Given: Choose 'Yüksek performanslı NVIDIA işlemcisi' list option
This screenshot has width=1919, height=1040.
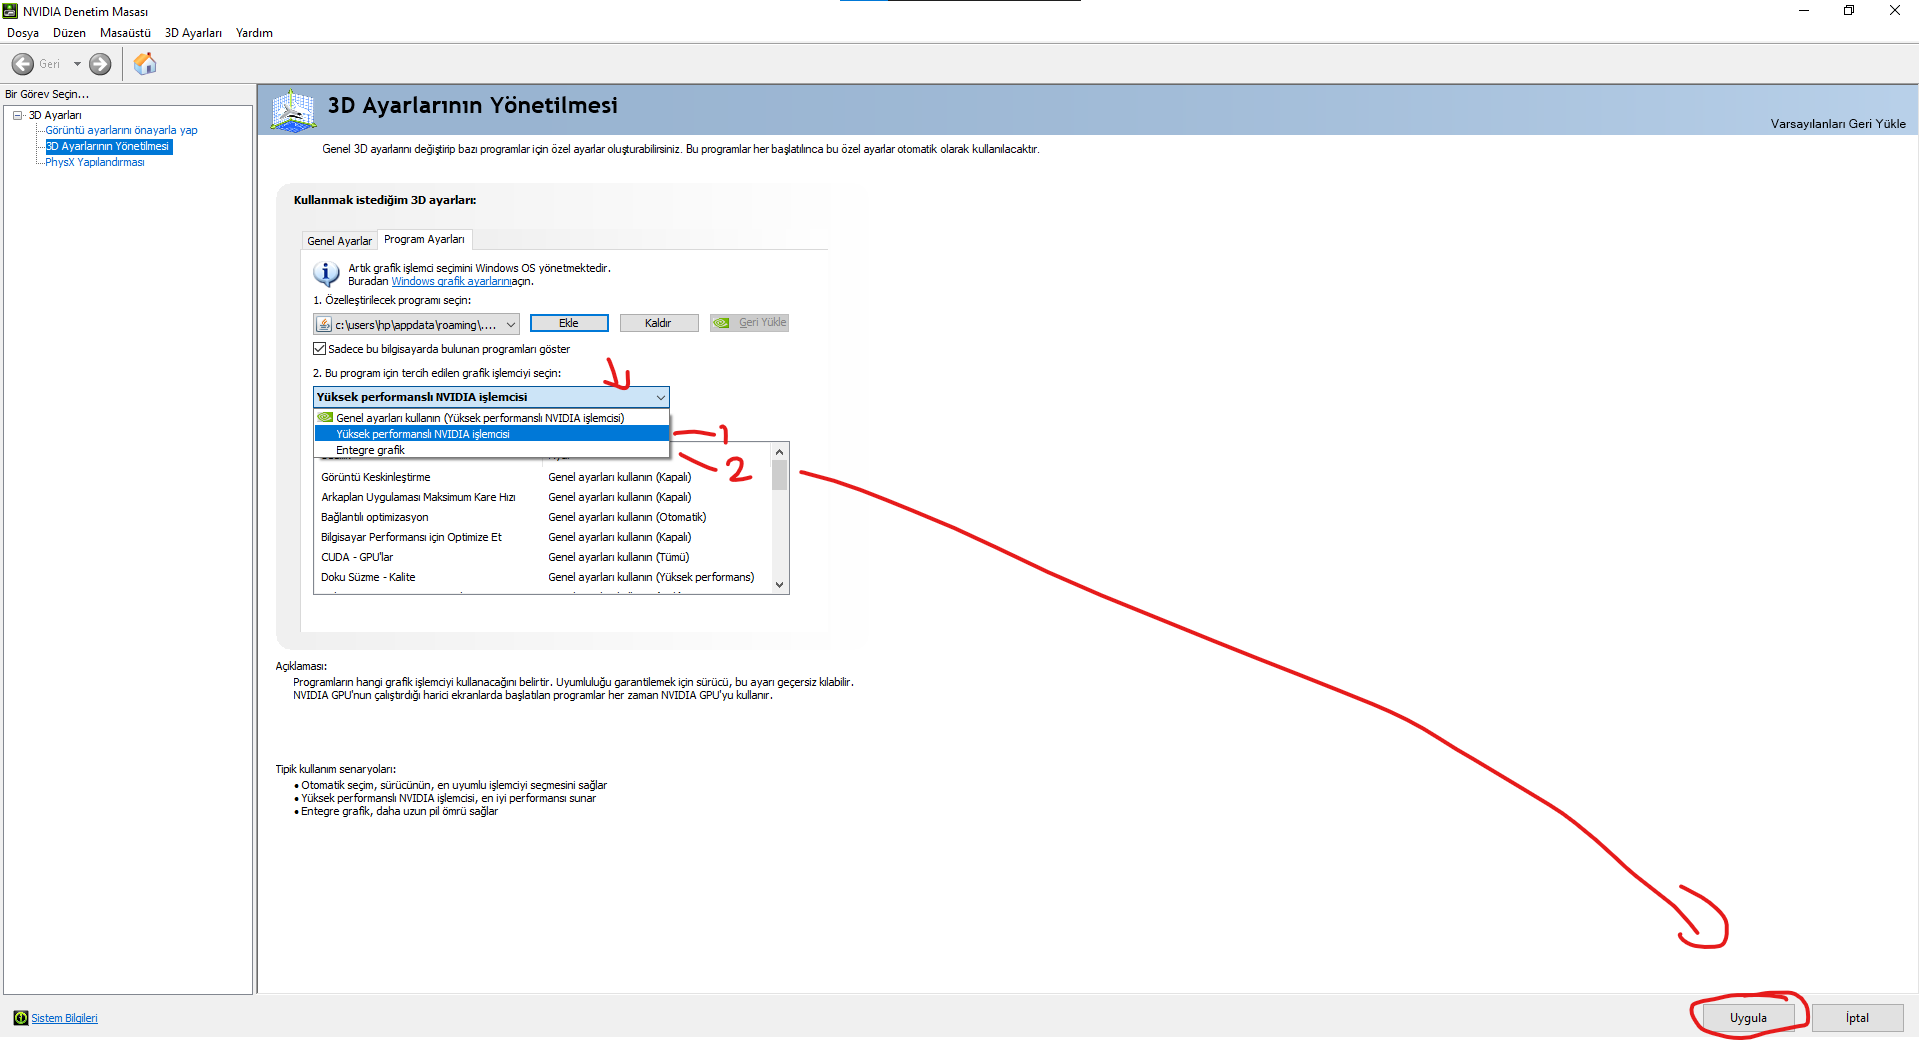Looking at the screenshot, I should (491, 434).
